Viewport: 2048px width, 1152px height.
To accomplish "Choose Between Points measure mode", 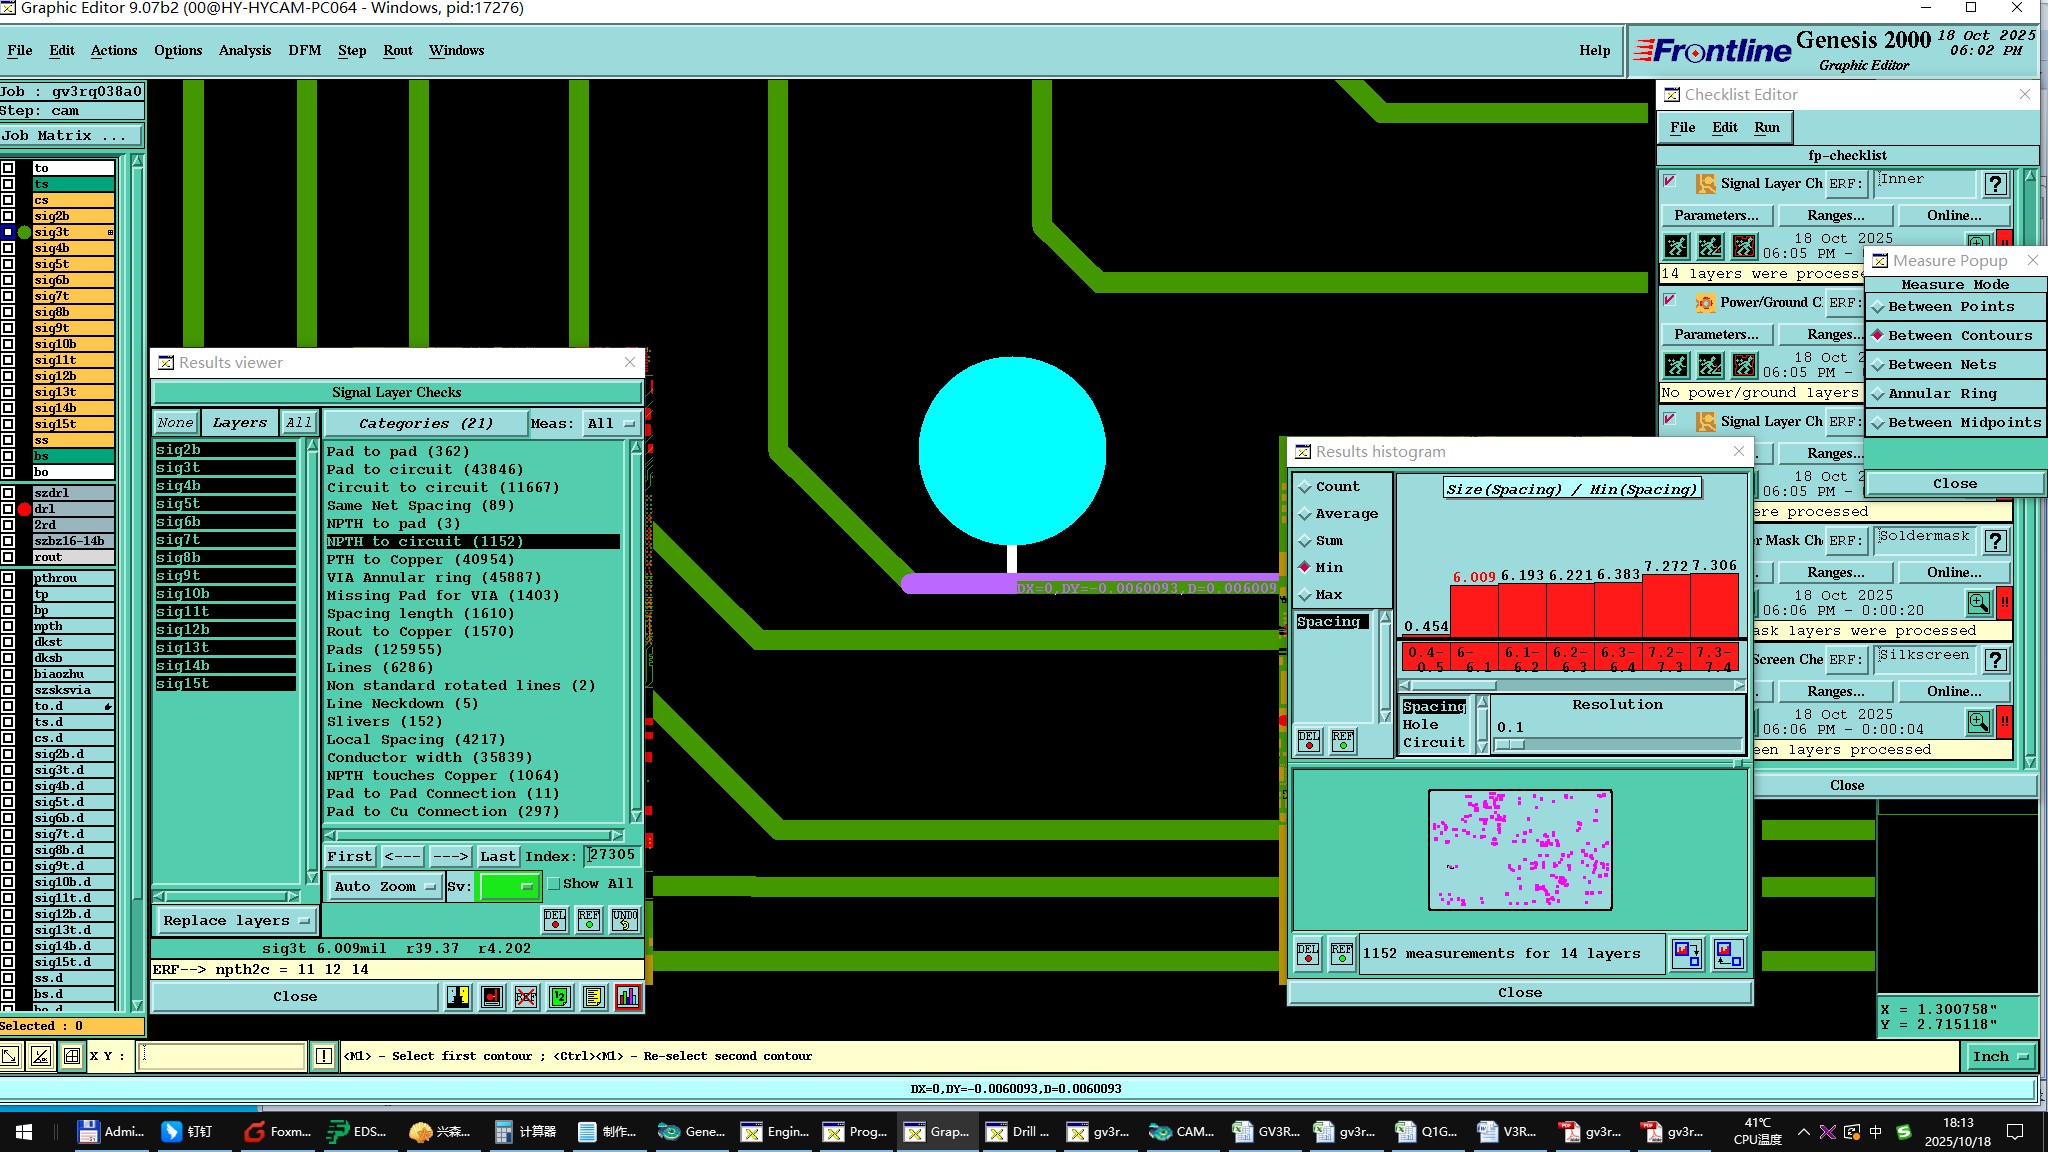I will 1951,307.
